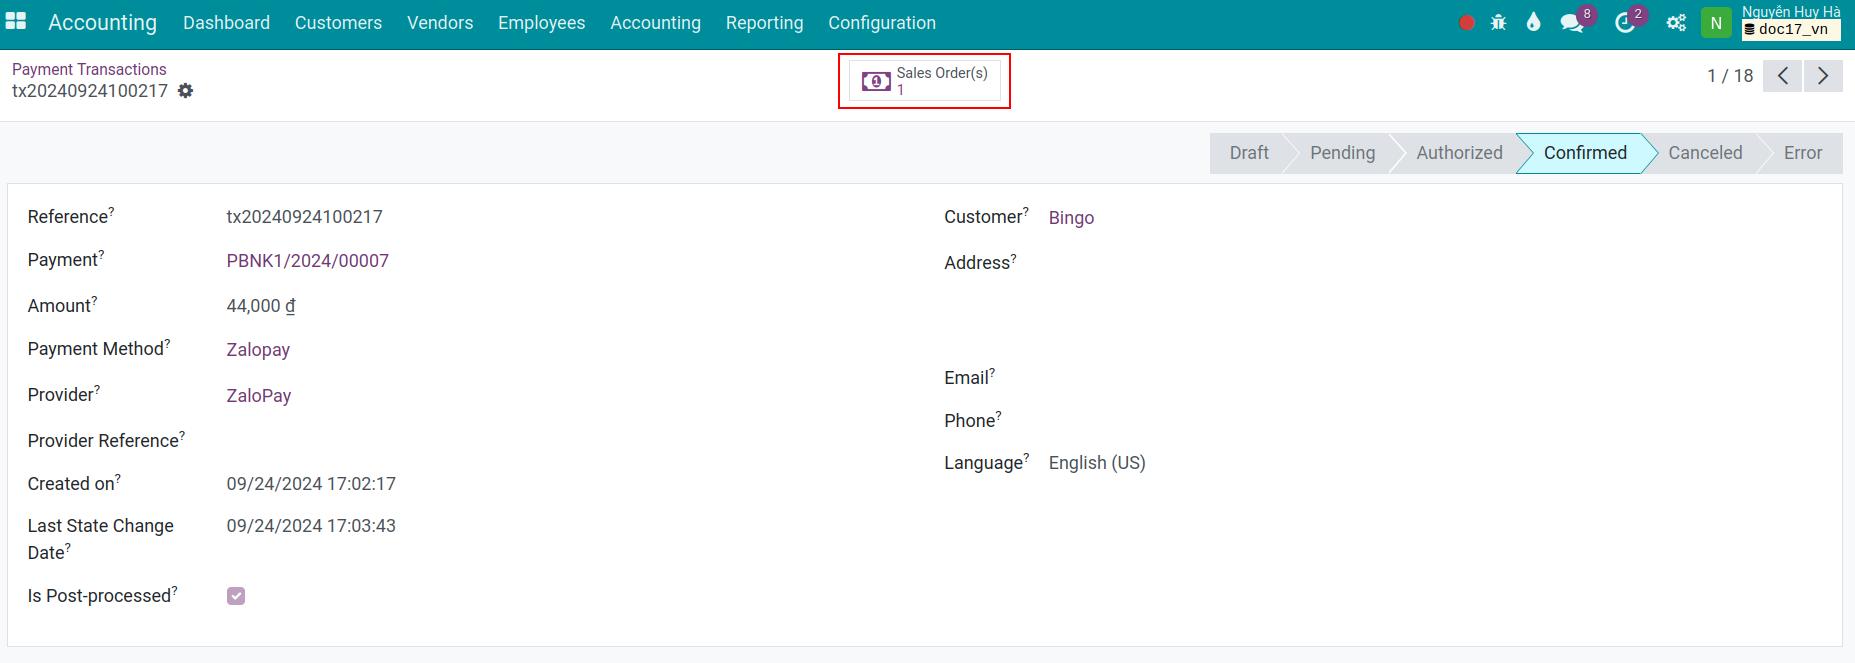
Task: Toggle the Is Post-processed checkbox
Action: click(236, 596)
